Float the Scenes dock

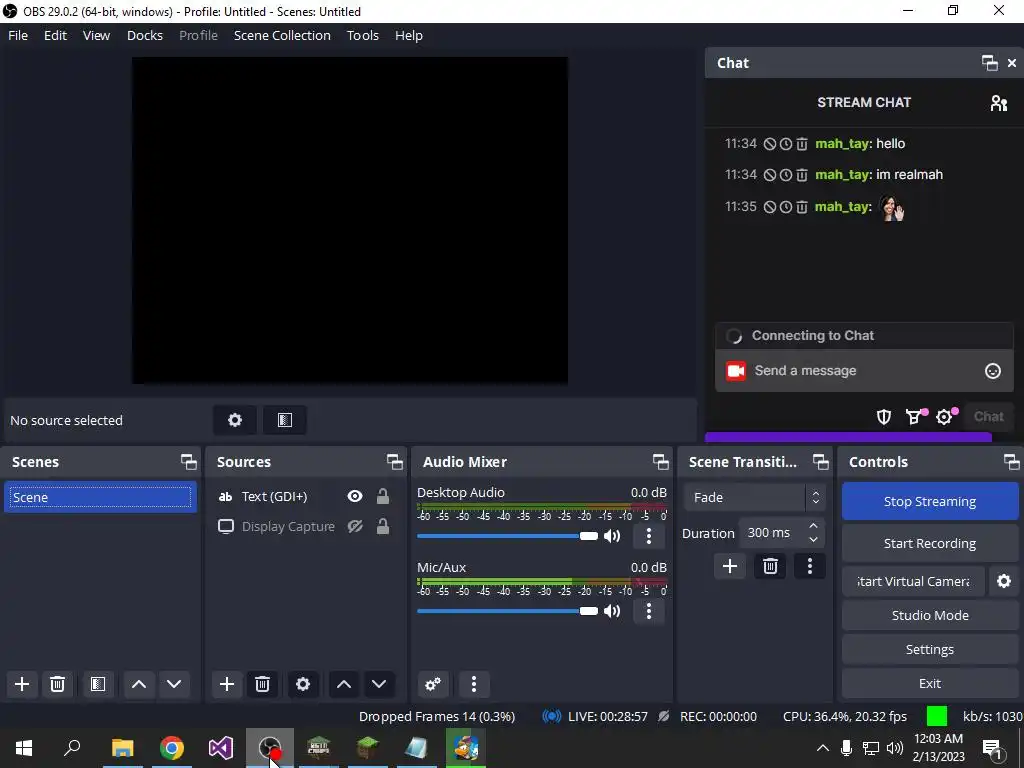pos(189,462)
